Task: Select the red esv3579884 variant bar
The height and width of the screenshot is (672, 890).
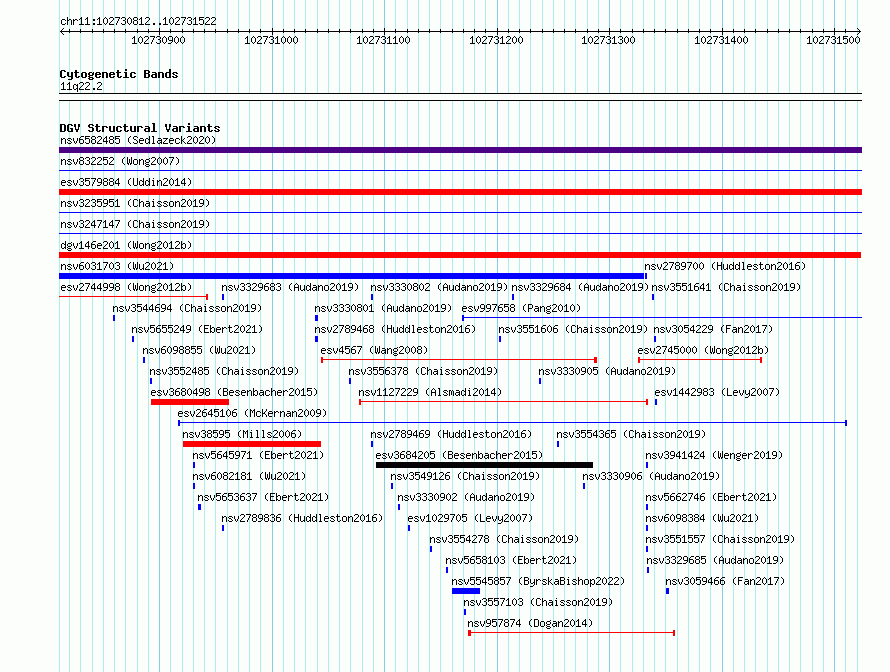Action: [460, 192]
